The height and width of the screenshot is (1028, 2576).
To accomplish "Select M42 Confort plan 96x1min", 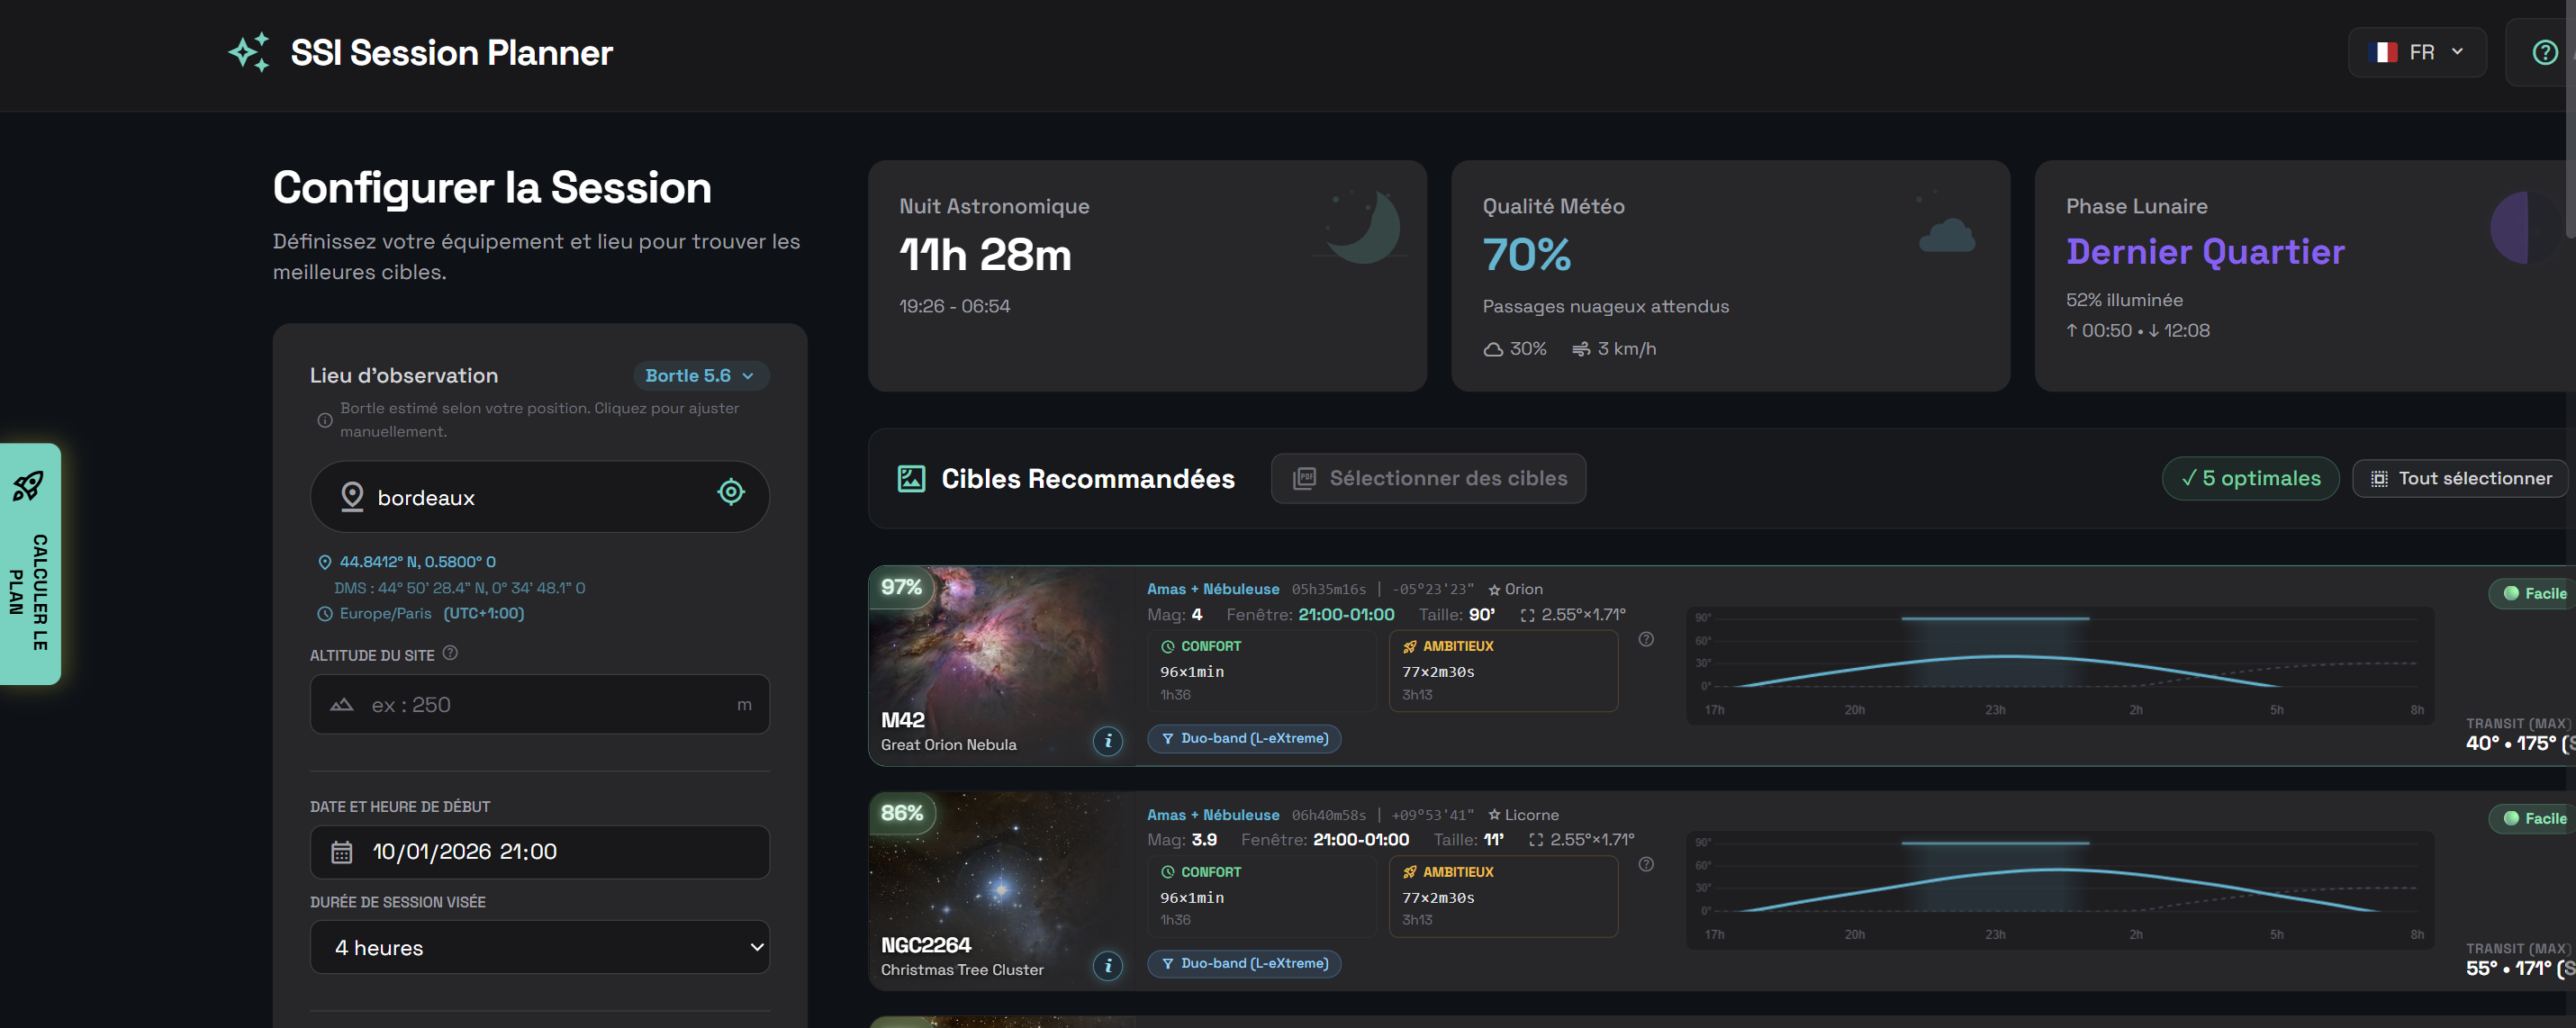I will click(1261, 670).
